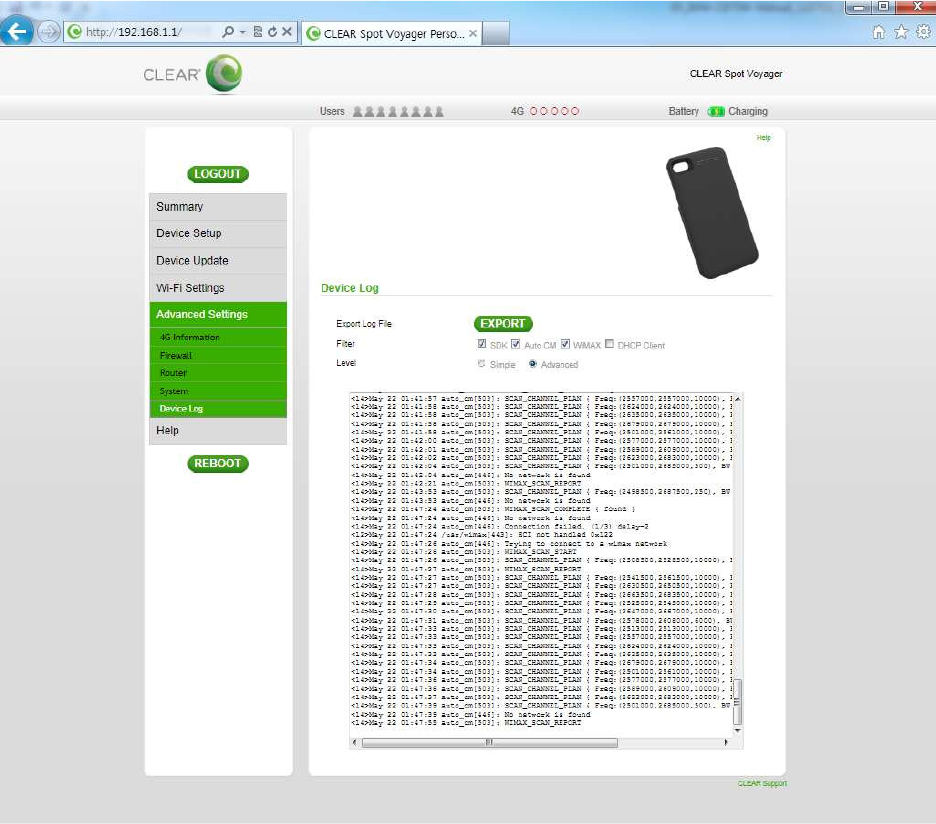Open the Firewall submenu item
This screenshot has width=936, height=824.
pos(218,355)
